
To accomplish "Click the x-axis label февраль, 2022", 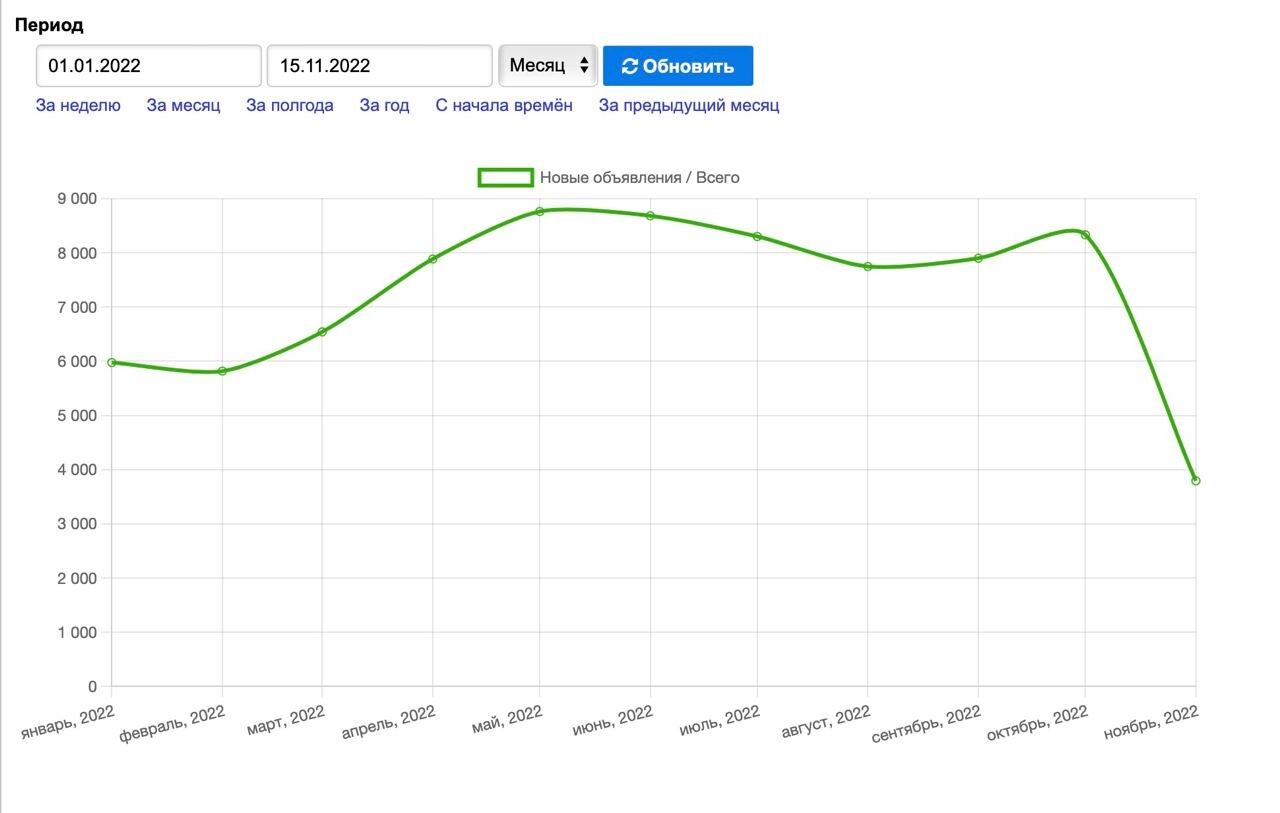I will (172, 725).
